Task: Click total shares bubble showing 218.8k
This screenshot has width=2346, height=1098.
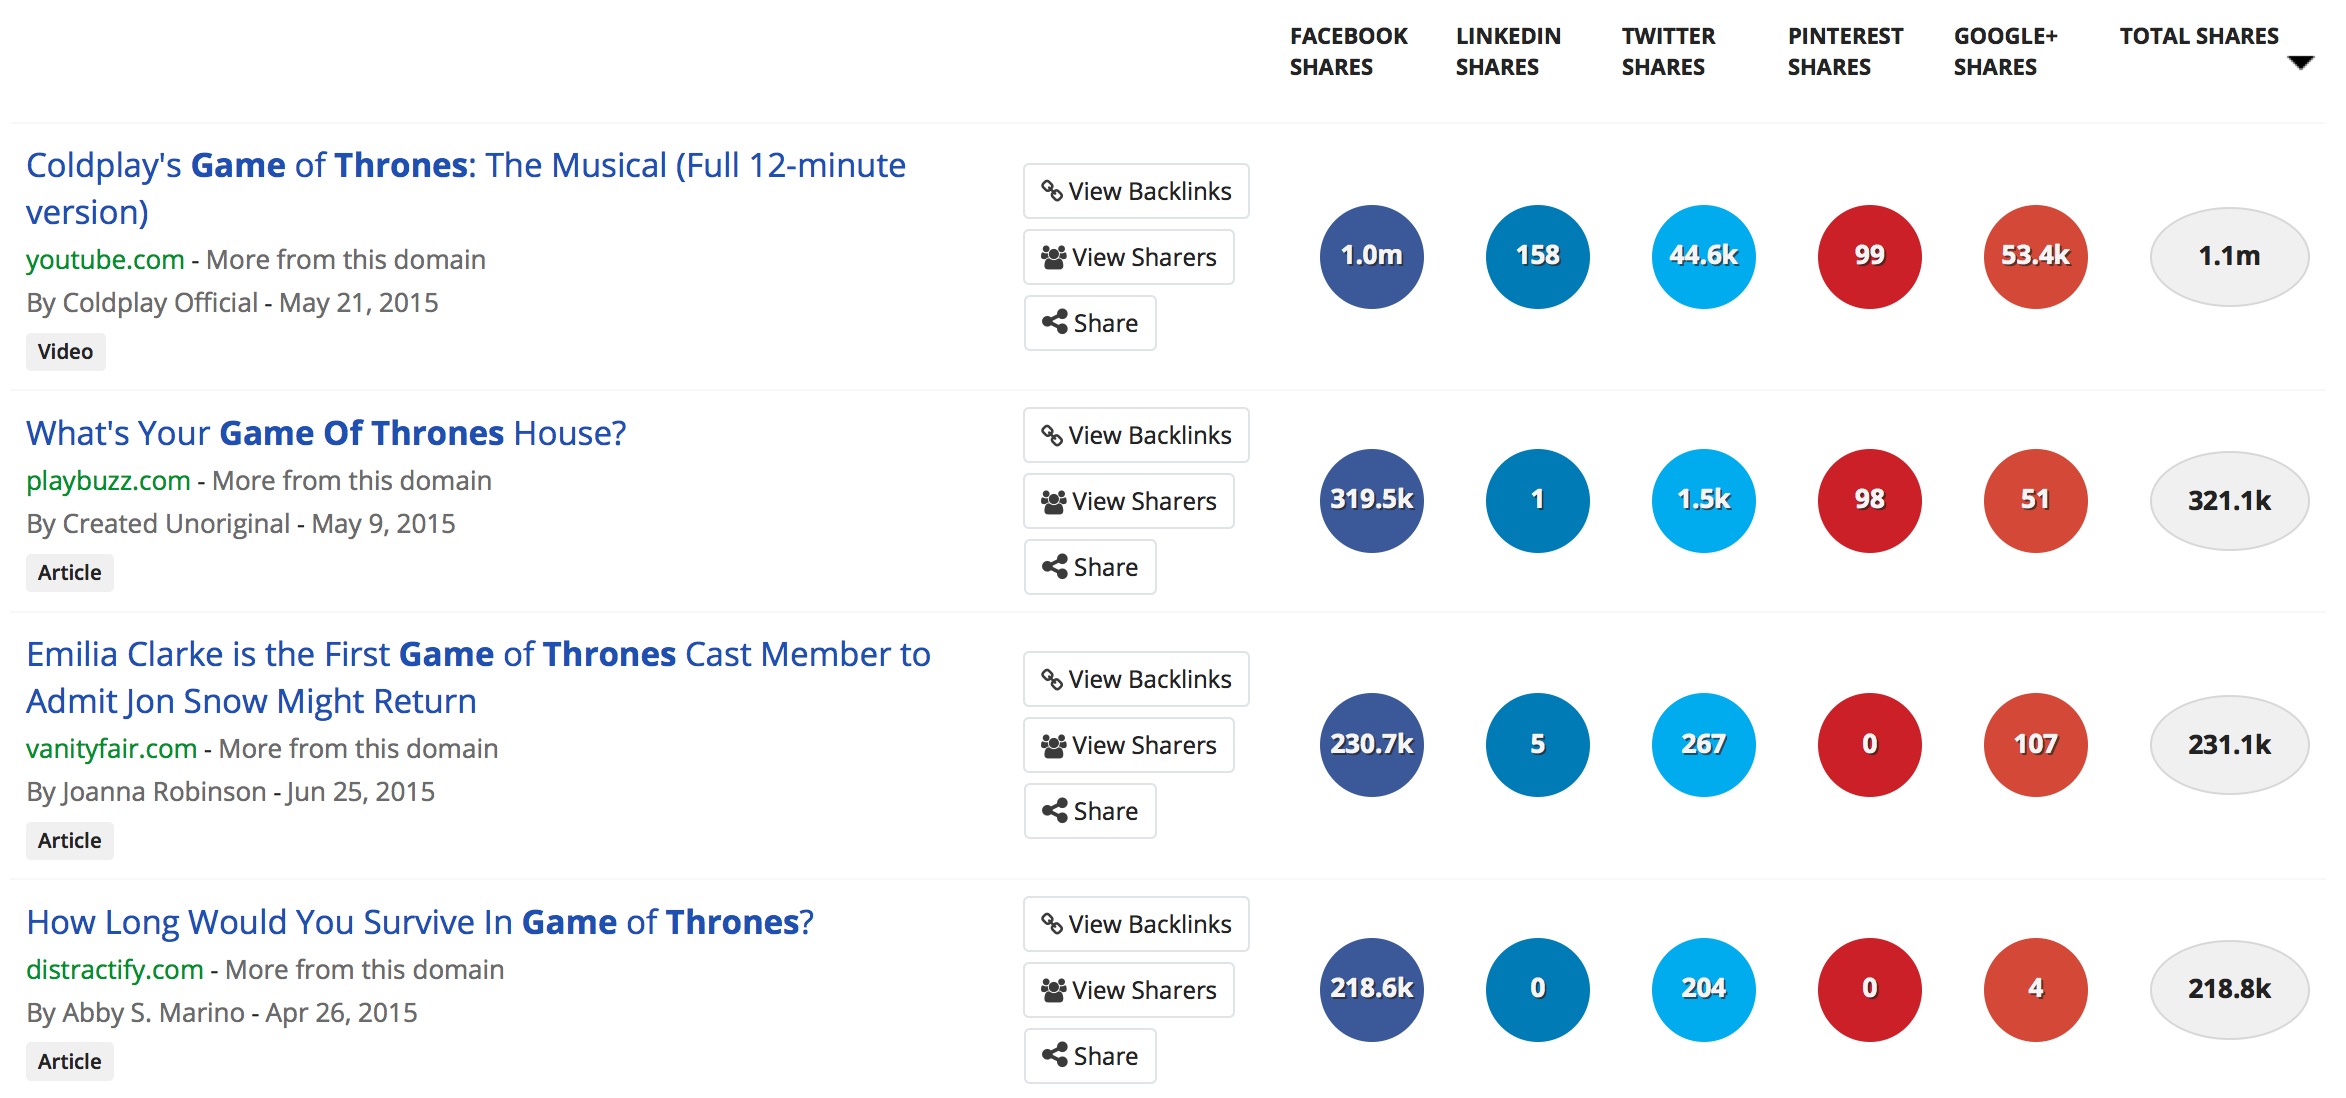Action: [2229, 989]
